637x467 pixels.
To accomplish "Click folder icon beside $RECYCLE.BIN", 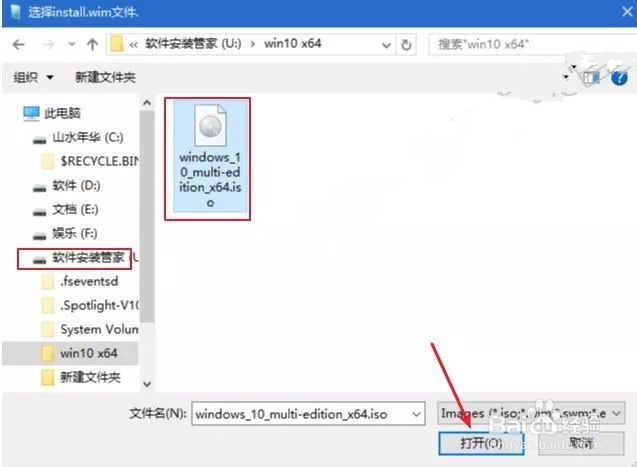I will (48, 162).
